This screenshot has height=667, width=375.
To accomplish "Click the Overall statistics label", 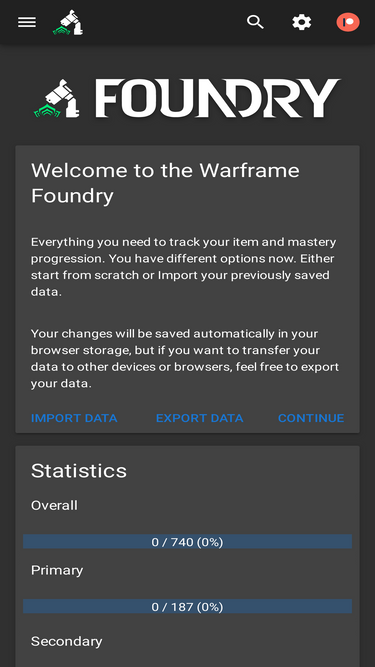I will [54, 505].
